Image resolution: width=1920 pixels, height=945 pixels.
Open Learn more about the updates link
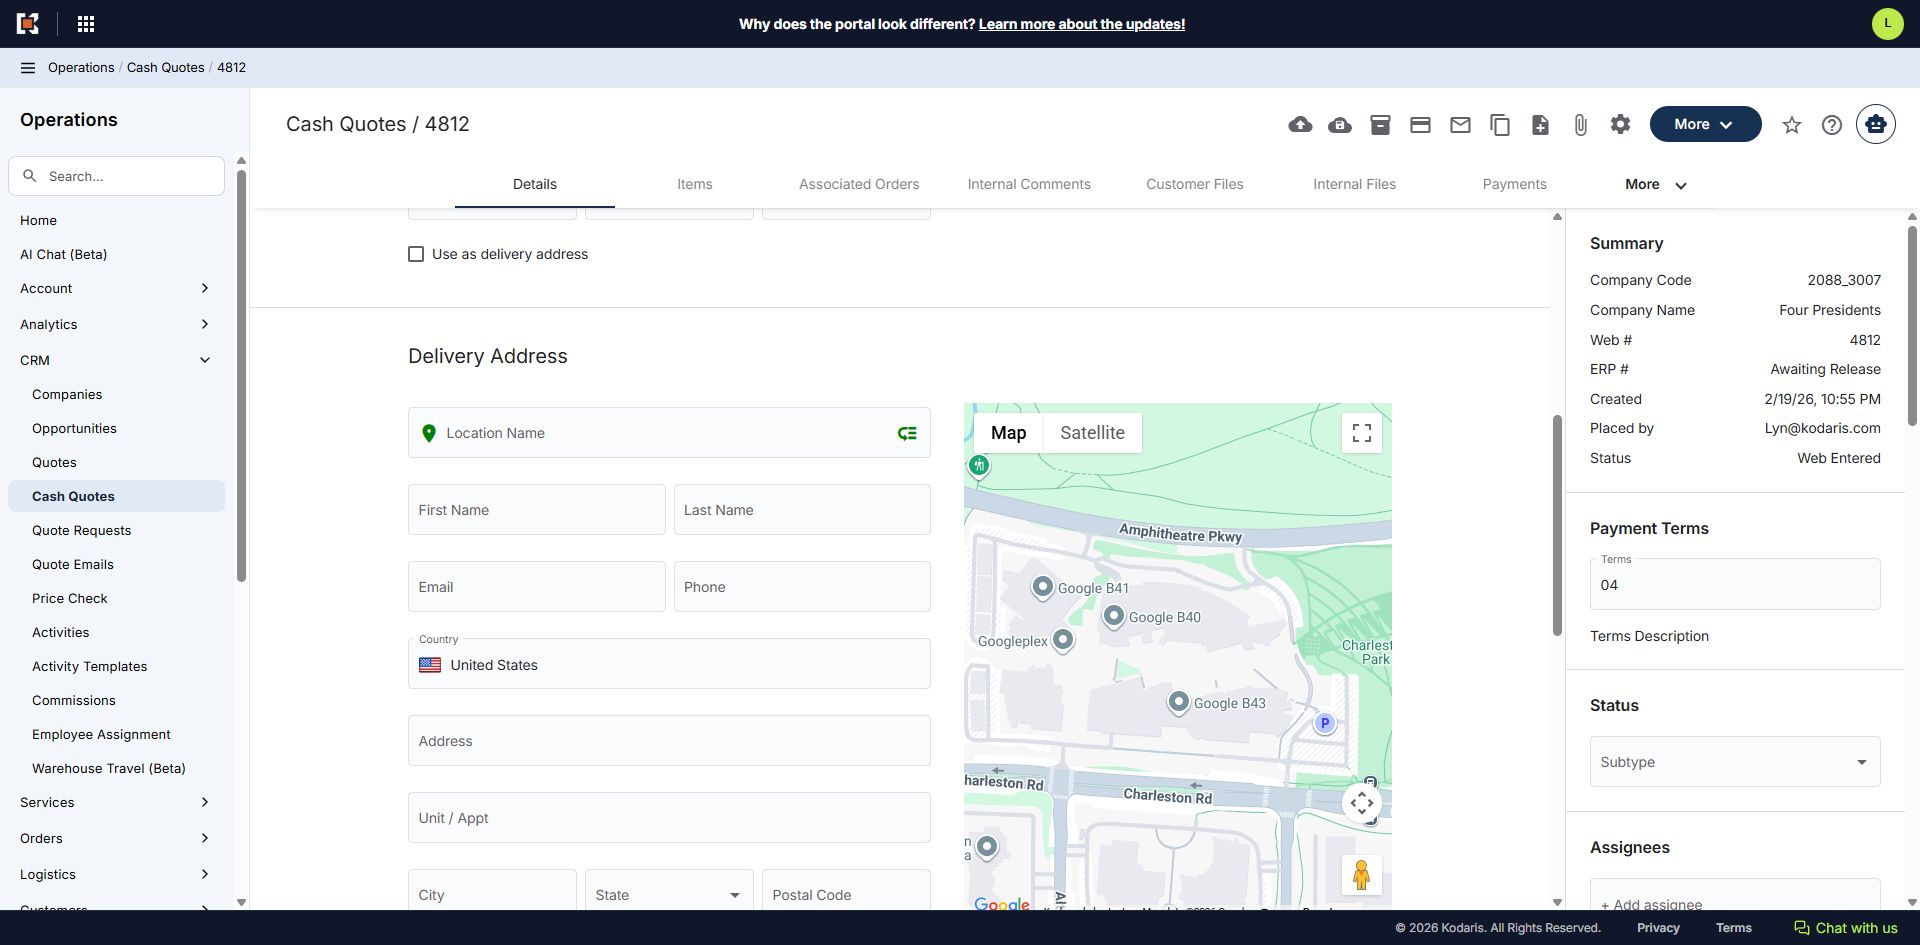pyautogui.click(x=1082, y=24)
